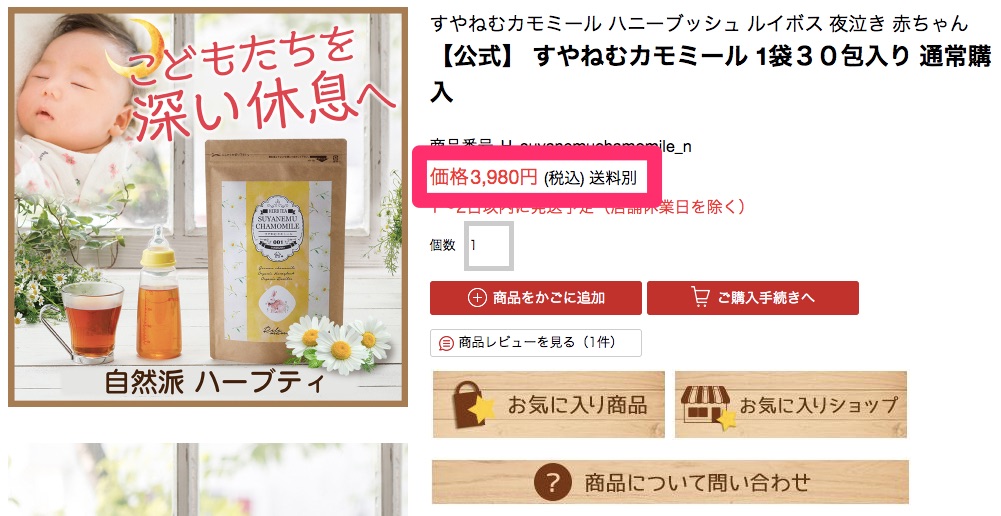This screenshot has height=516, width=1001.
Task: Click the shopping cart icon
Action: pos(700,297)
